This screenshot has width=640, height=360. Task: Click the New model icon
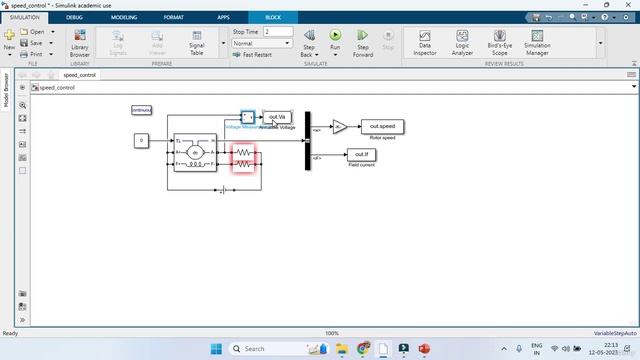(9, 36)
